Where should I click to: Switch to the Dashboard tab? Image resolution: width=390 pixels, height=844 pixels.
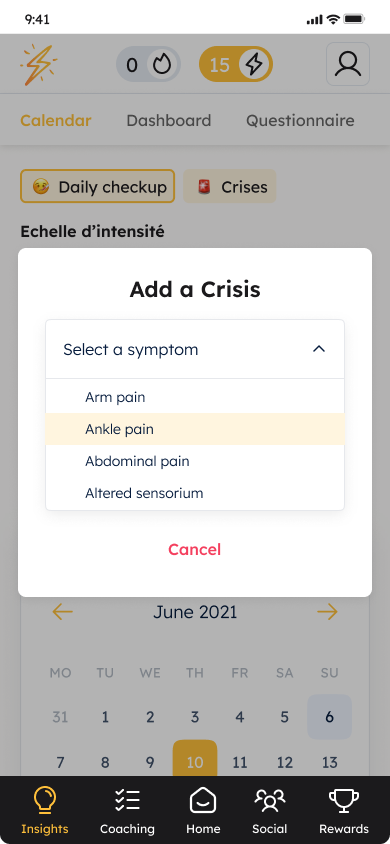(168, 120)
